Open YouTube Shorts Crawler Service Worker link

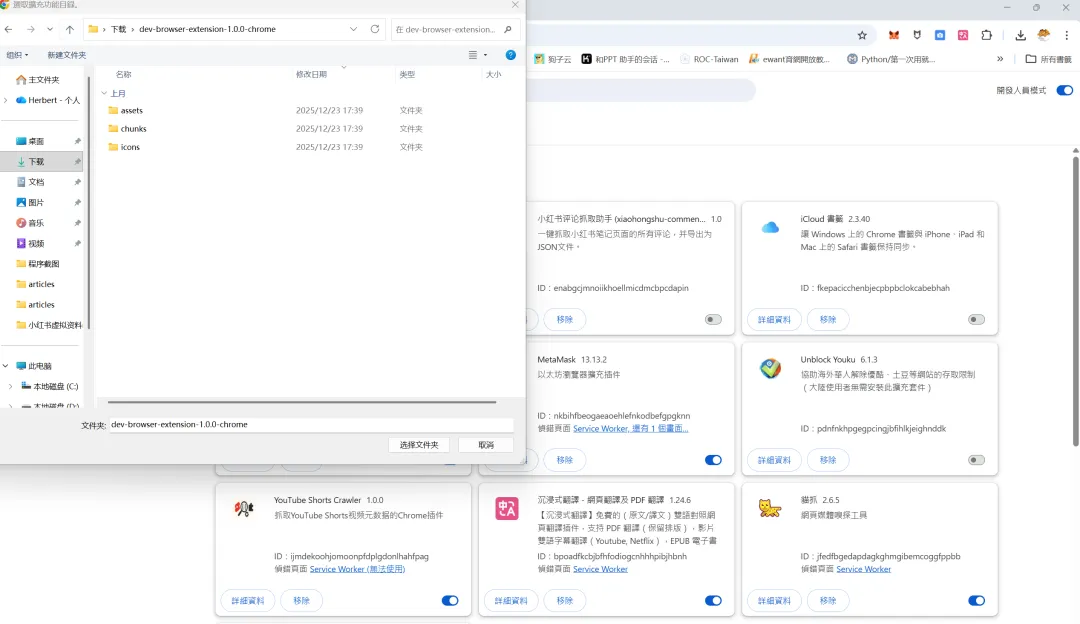357,569
